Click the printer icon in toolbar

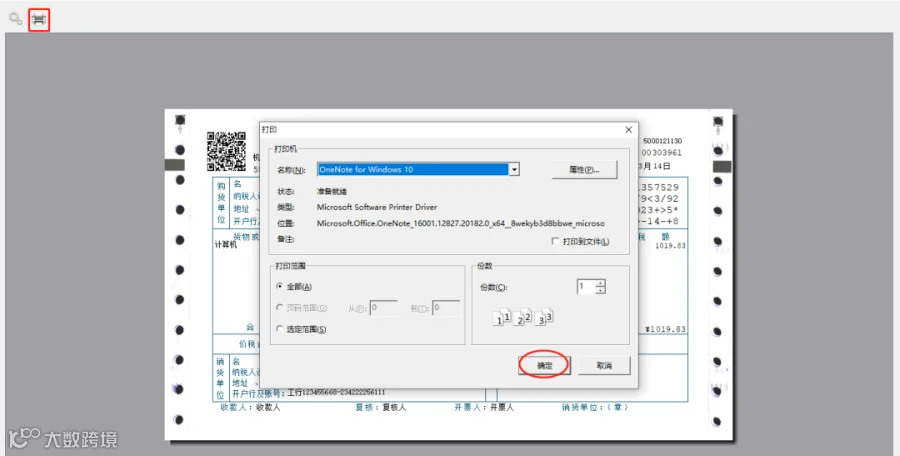[x=38, y=20]
